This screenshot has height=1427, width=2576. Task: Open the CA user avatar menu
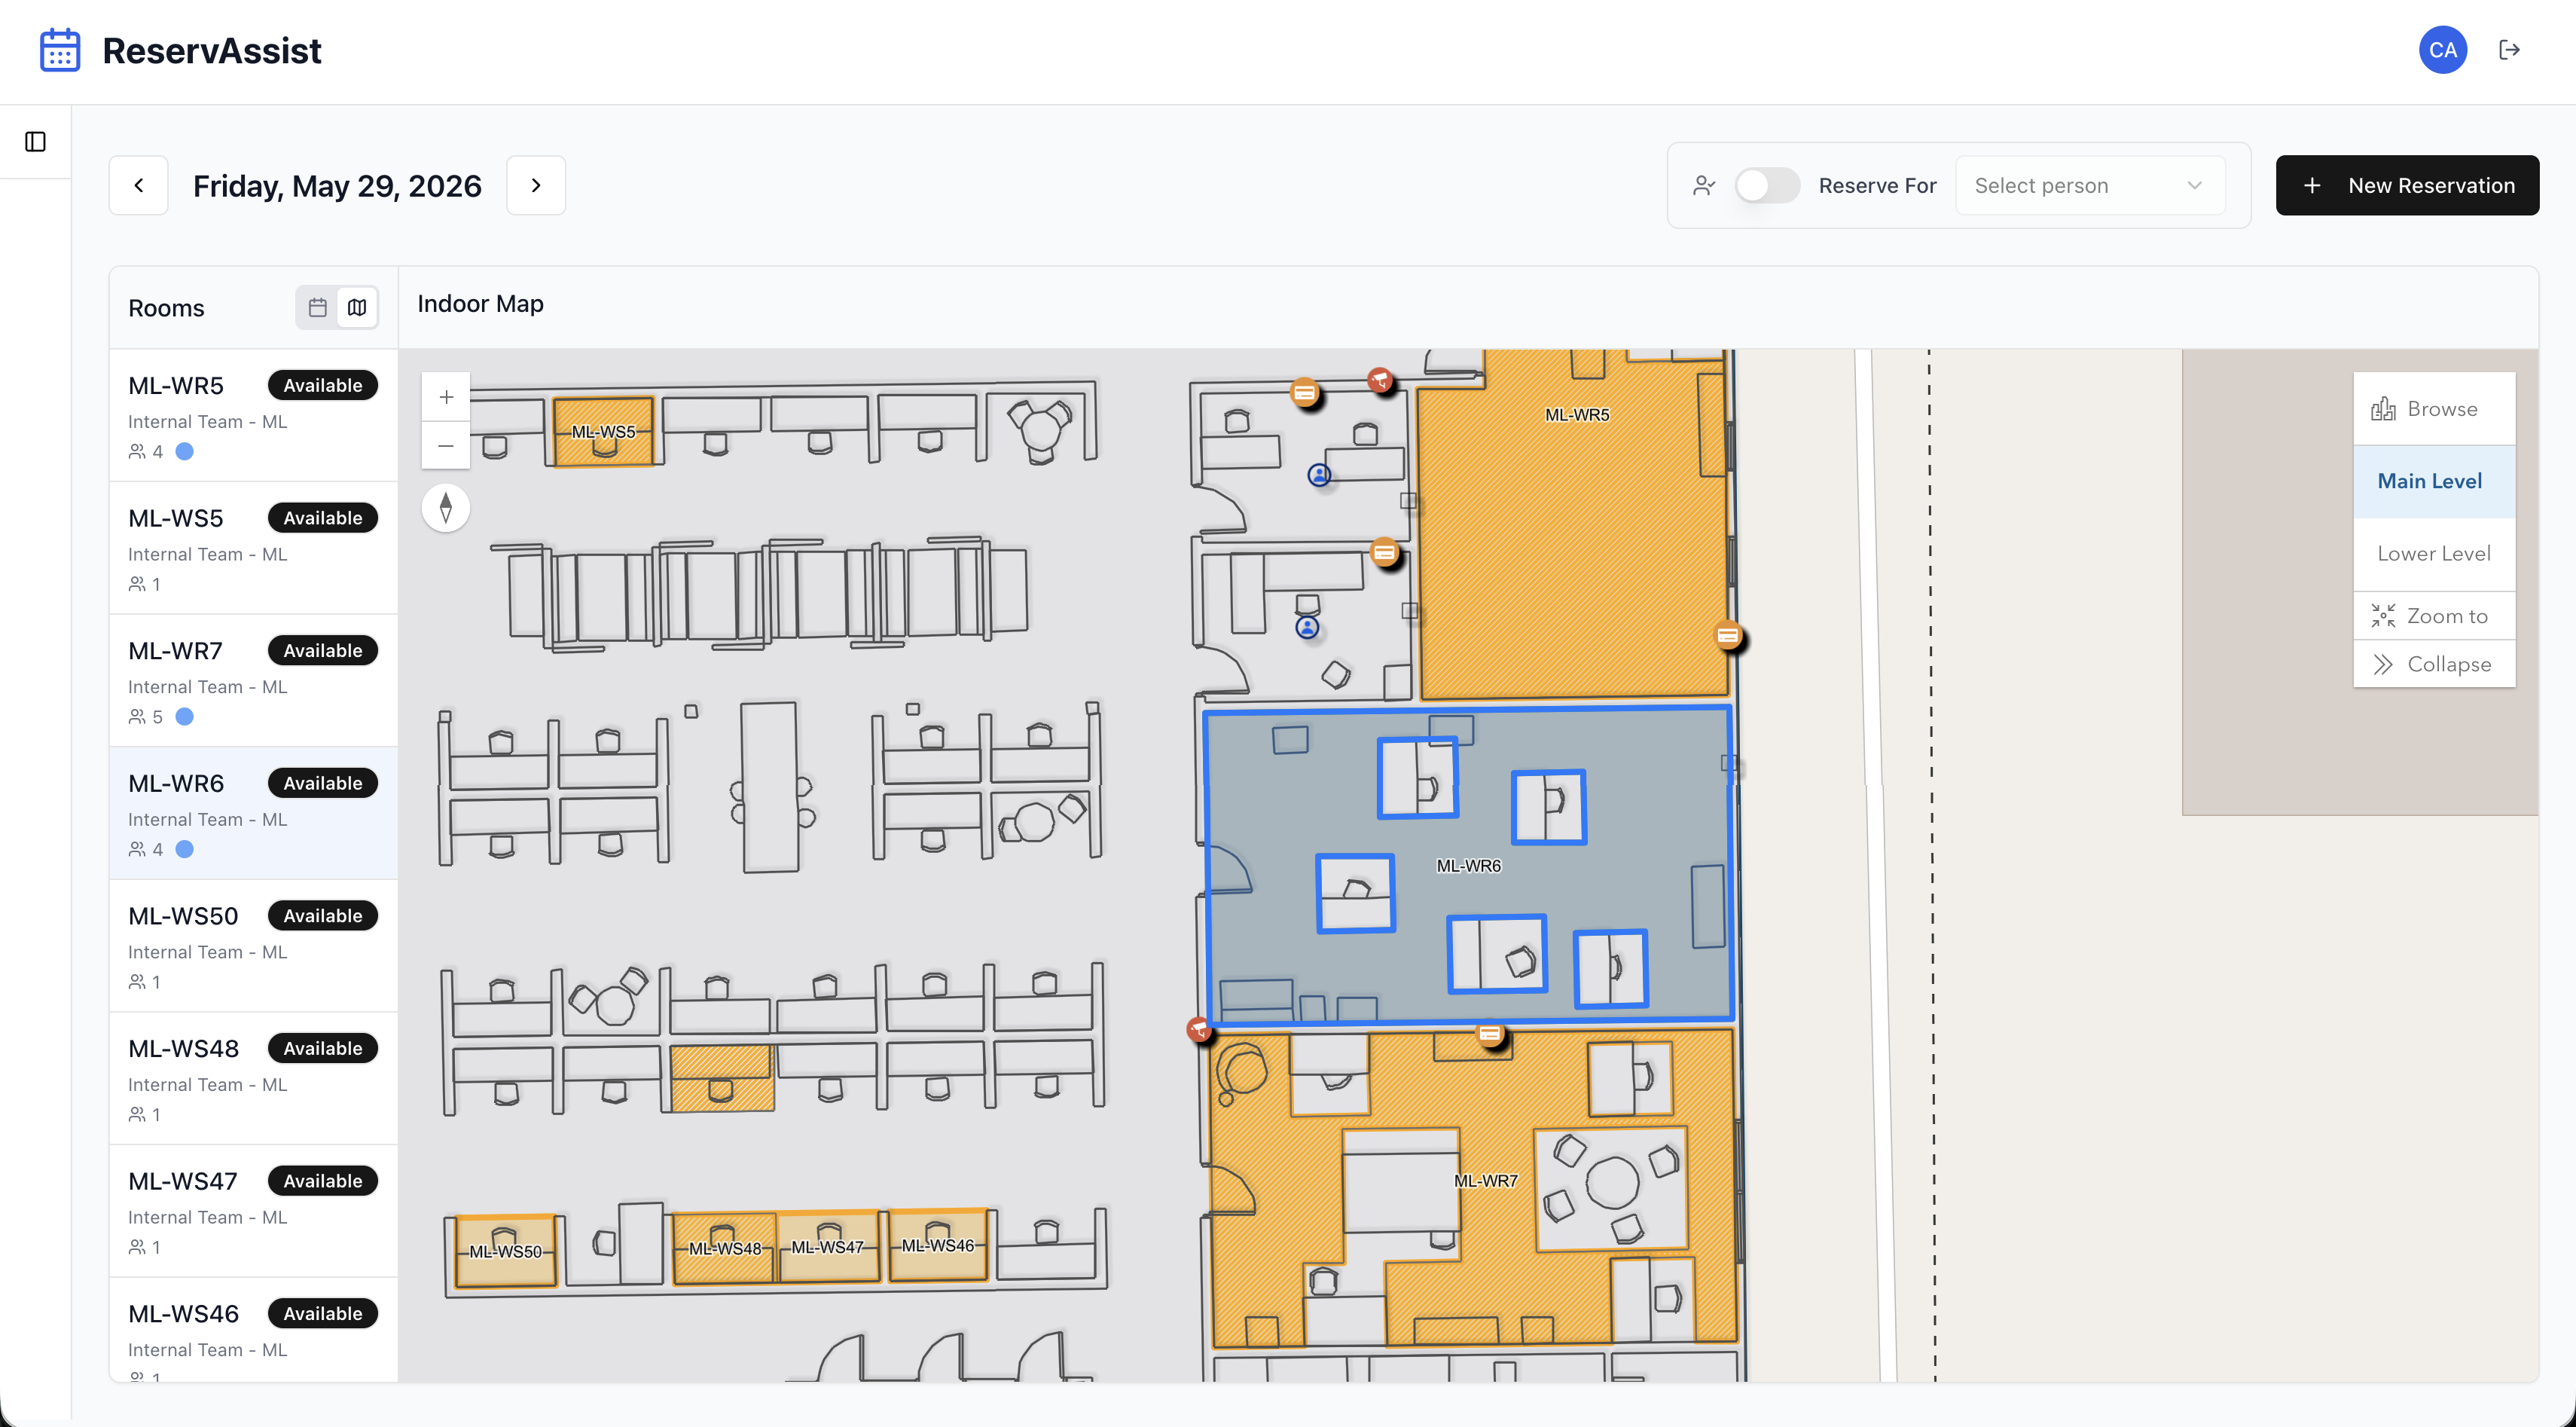point(2442,50)
